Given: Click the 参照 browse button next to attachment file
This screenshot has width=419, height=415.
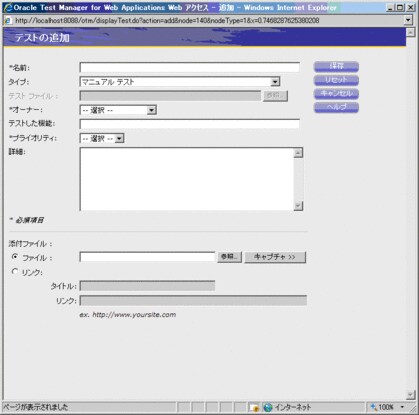Looking at the screenshot, I should [x=229, y=257].
